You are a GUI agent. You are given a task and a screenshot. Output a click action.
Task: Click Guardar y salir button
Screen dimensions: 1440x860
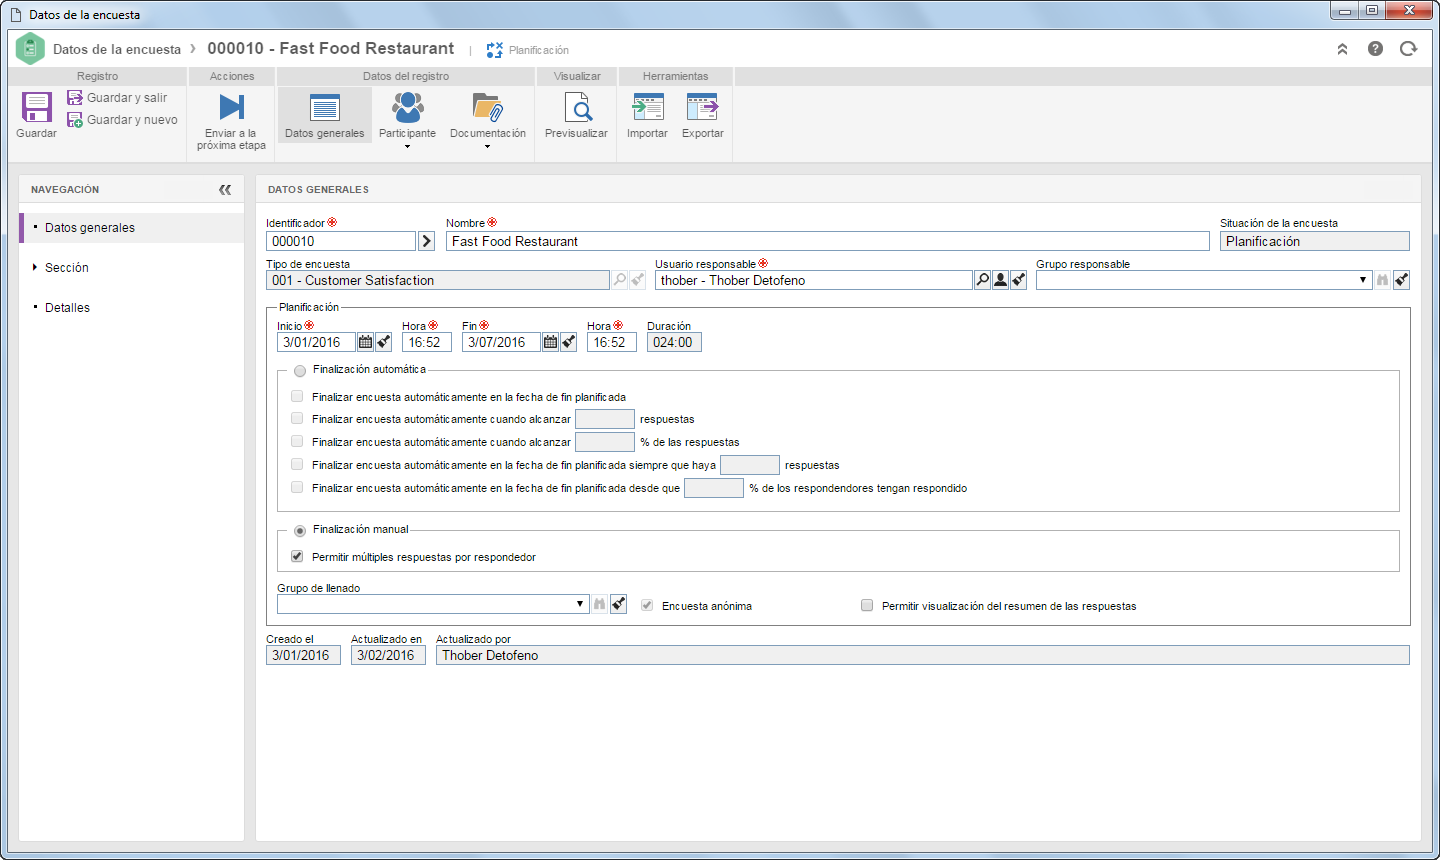click(117, 98)
